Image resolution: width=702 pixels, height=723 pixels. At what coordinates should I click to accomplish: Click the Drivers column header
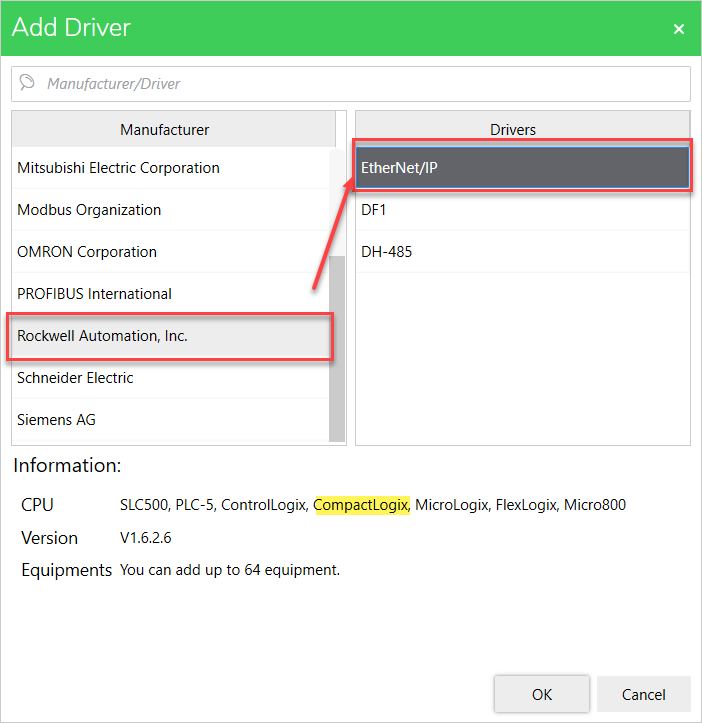click(523, 128)
